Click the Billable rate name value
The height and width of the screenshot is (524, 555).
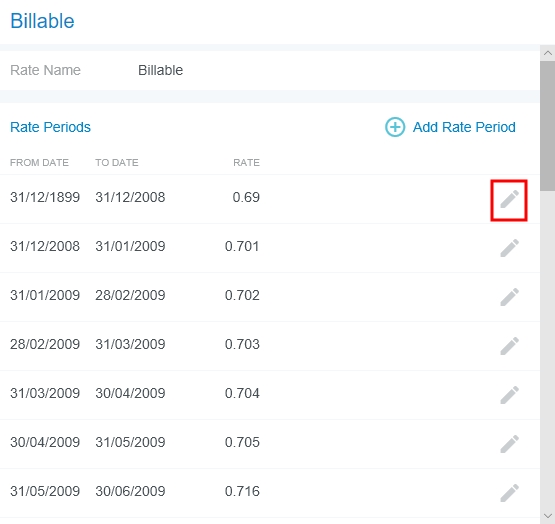click(x=160, y=70)
